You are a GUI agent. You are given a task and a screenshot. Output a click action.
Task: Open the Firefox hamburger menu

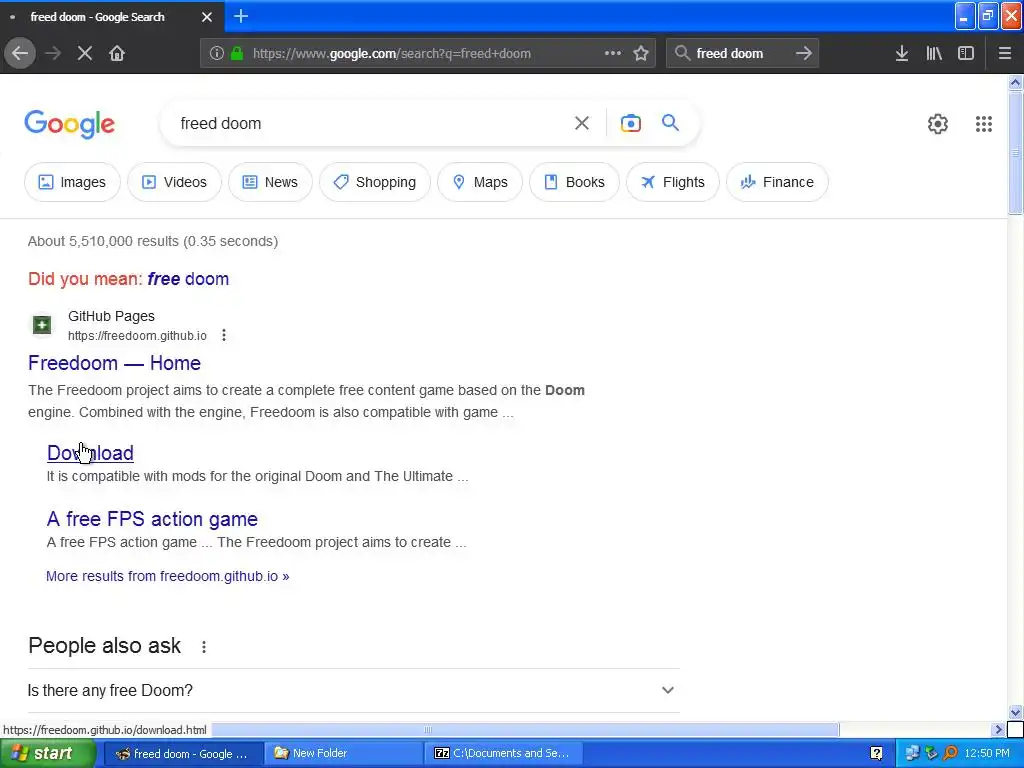(1005, 53)
